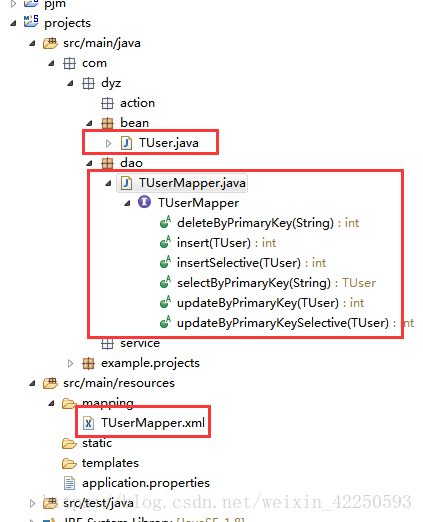The height and width of the screenshot is (522, 423).
Task: Click the dyz package icon
Action: pos(88,83)
